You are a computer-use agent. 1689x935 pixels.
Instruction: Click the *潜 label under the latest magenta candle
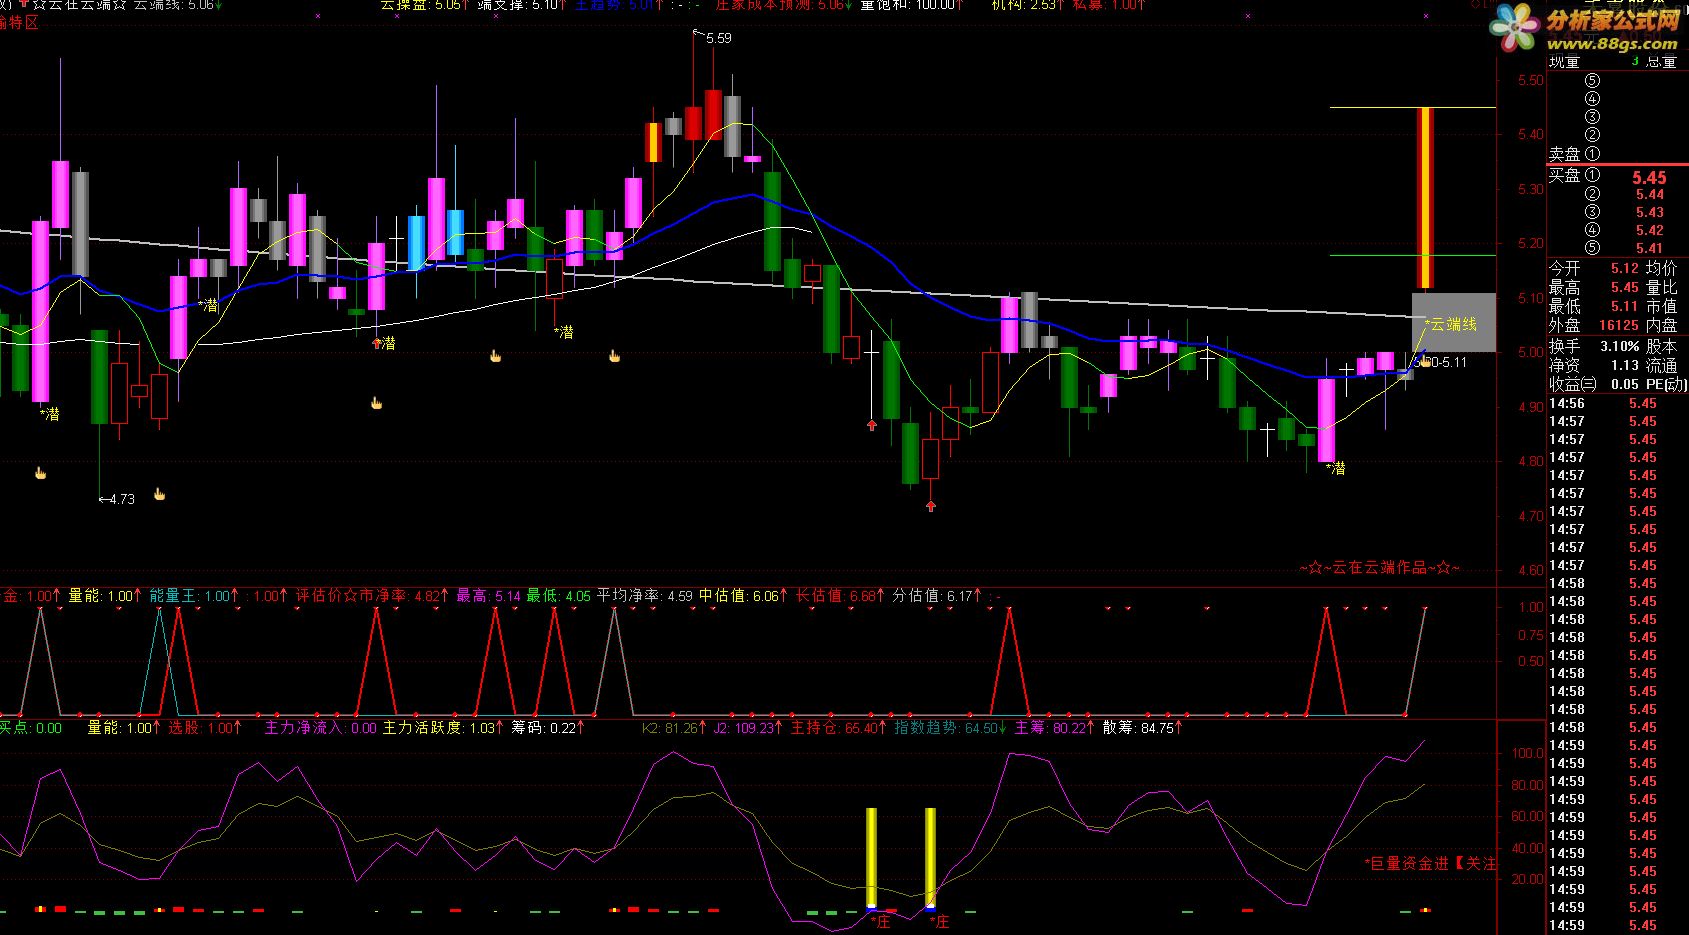point(1335,468)
